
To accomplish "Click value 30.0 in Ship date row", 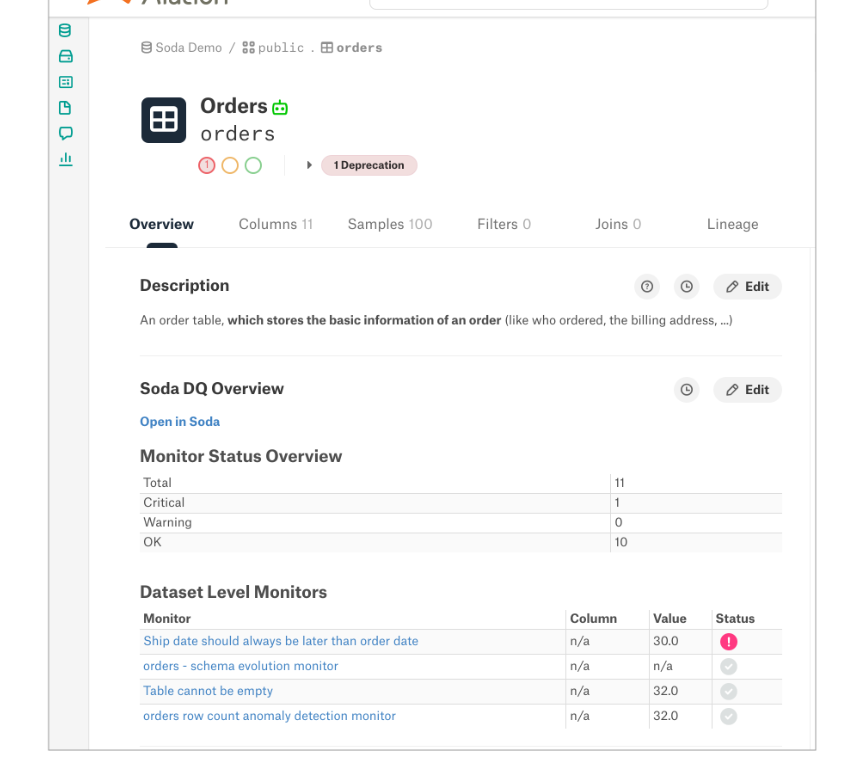I will (666, 641).
